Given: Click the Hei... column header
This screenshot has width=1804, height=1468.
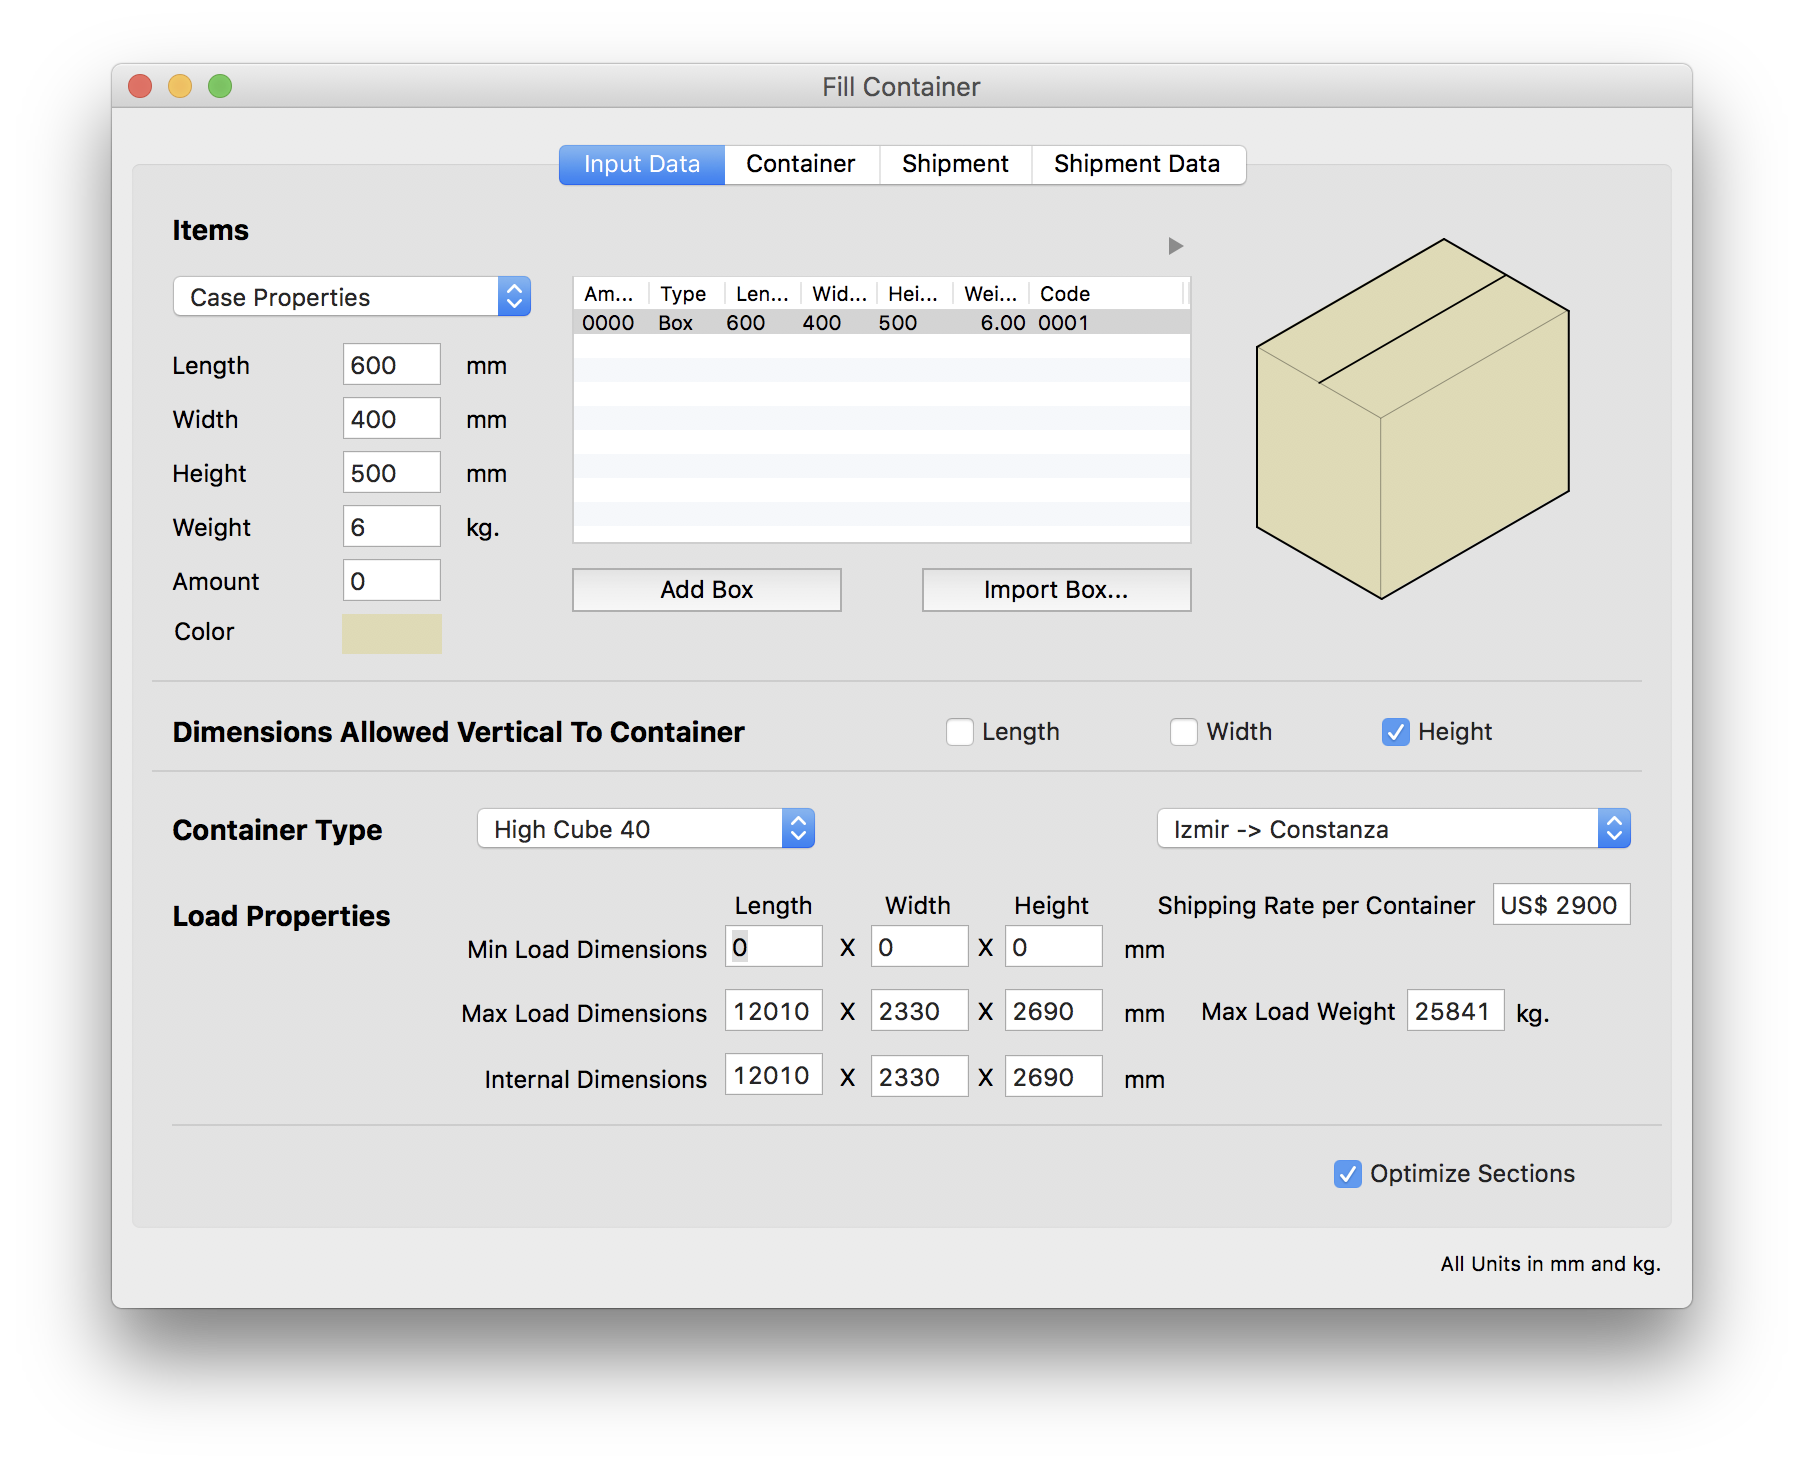Looking at the screenshot, I should [915, 294].
